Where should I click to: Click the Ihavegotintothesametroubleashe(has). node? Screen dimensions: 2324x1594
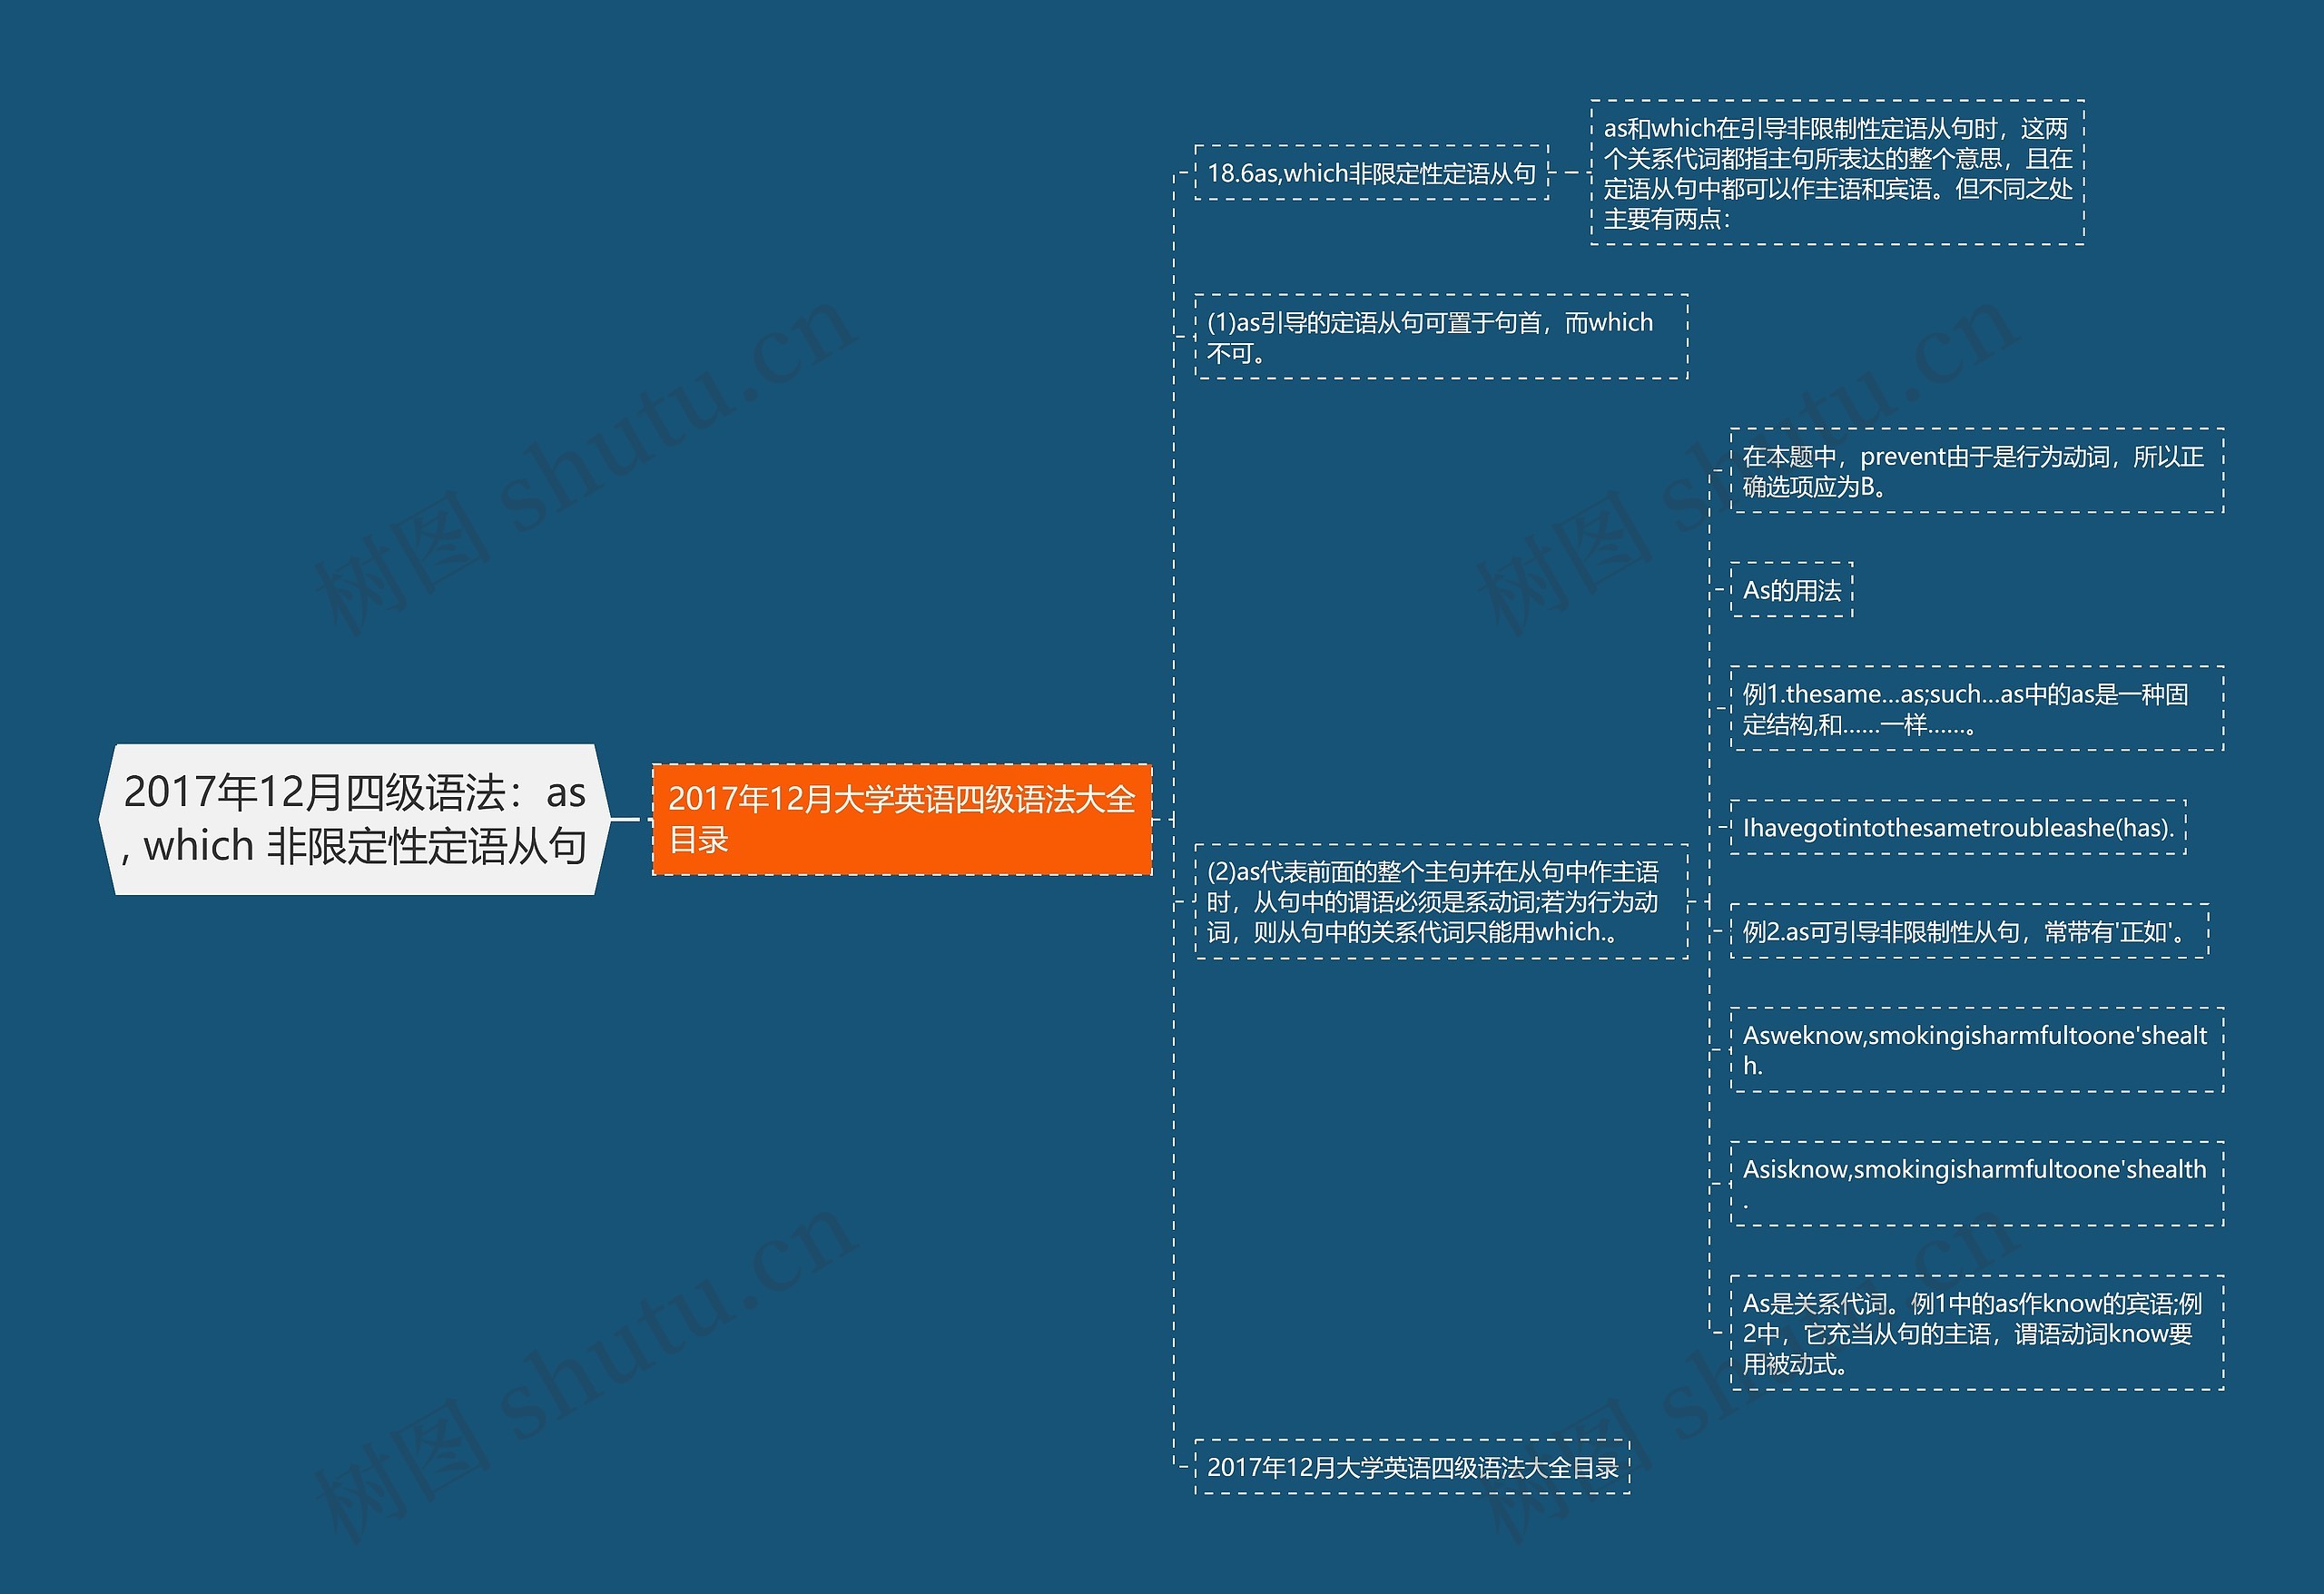coord(1957,828)
